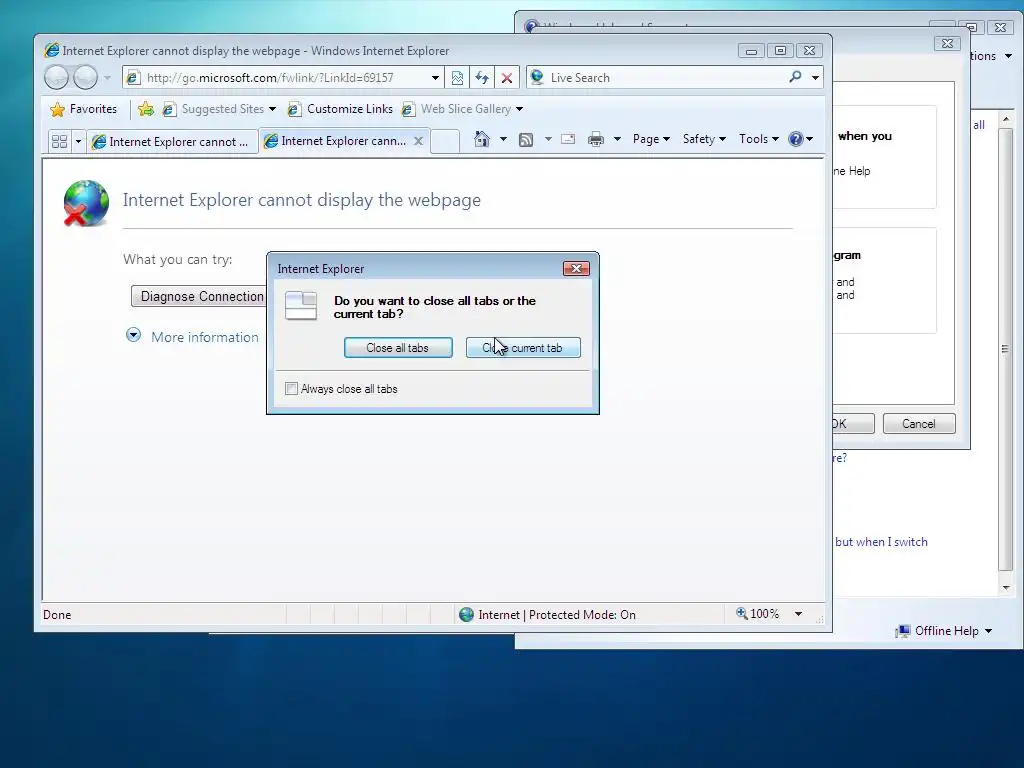The width and height of the screenshot is (1024, 768).
Task: Click the Add to Favorites Bar icon
Action: (146, 109)
